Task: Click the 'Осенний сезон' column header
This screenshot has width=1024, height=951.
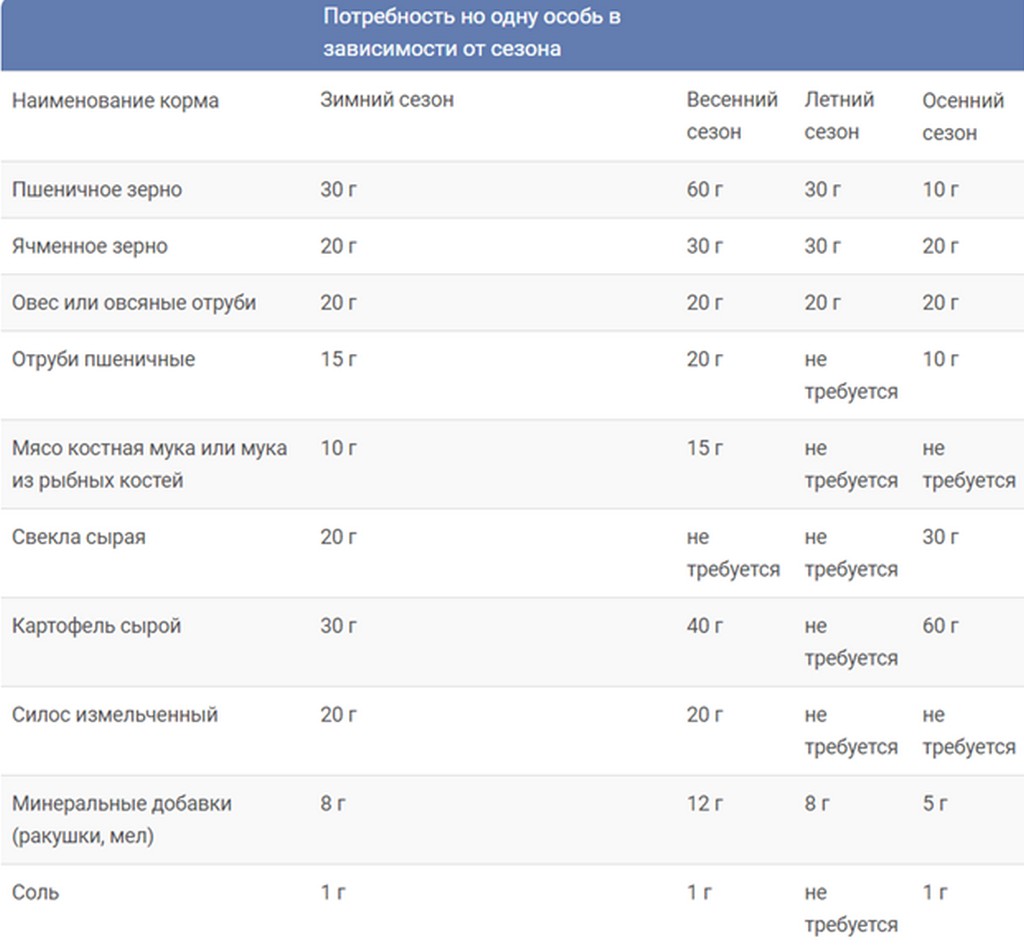Action: (963, 116)
